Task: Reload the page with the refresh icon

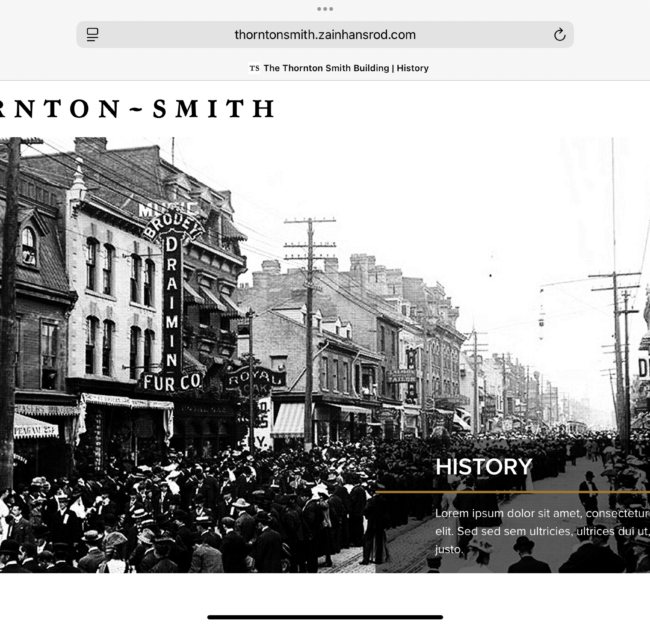Action: pyautogui.click(x=559, y=34)
